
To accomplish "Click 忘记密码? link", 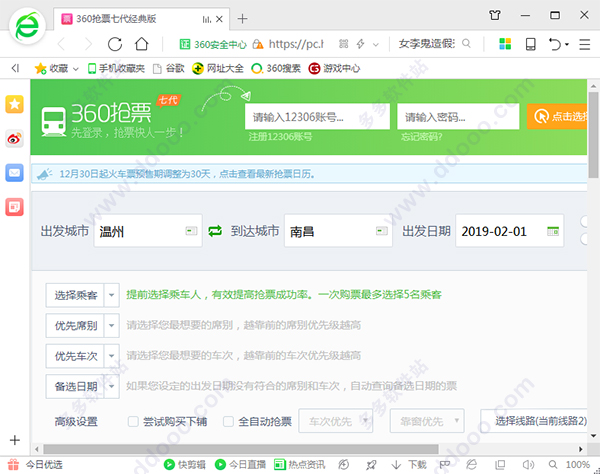I will [422, 137].
